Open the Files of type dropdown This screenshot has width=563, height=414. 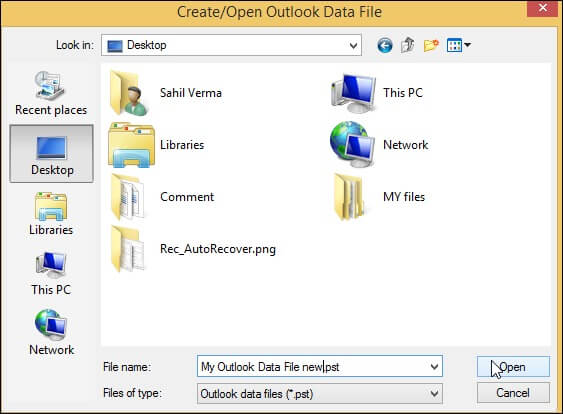pos(320,394)
